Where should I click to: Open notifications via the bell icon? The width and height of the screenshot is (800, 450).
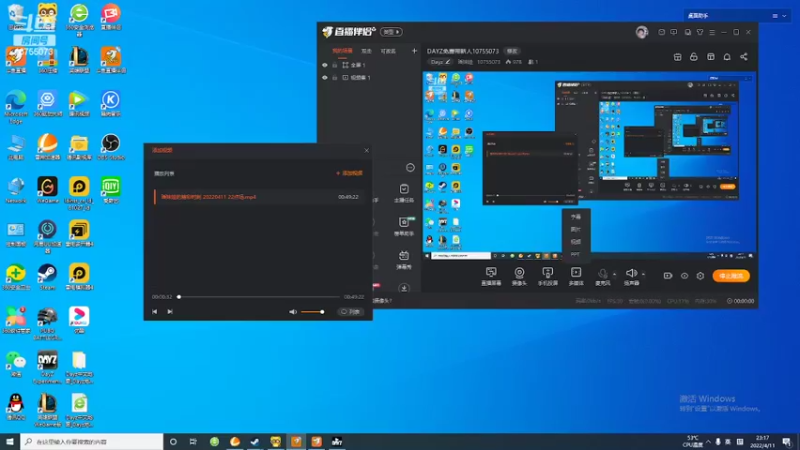(727, 57)
